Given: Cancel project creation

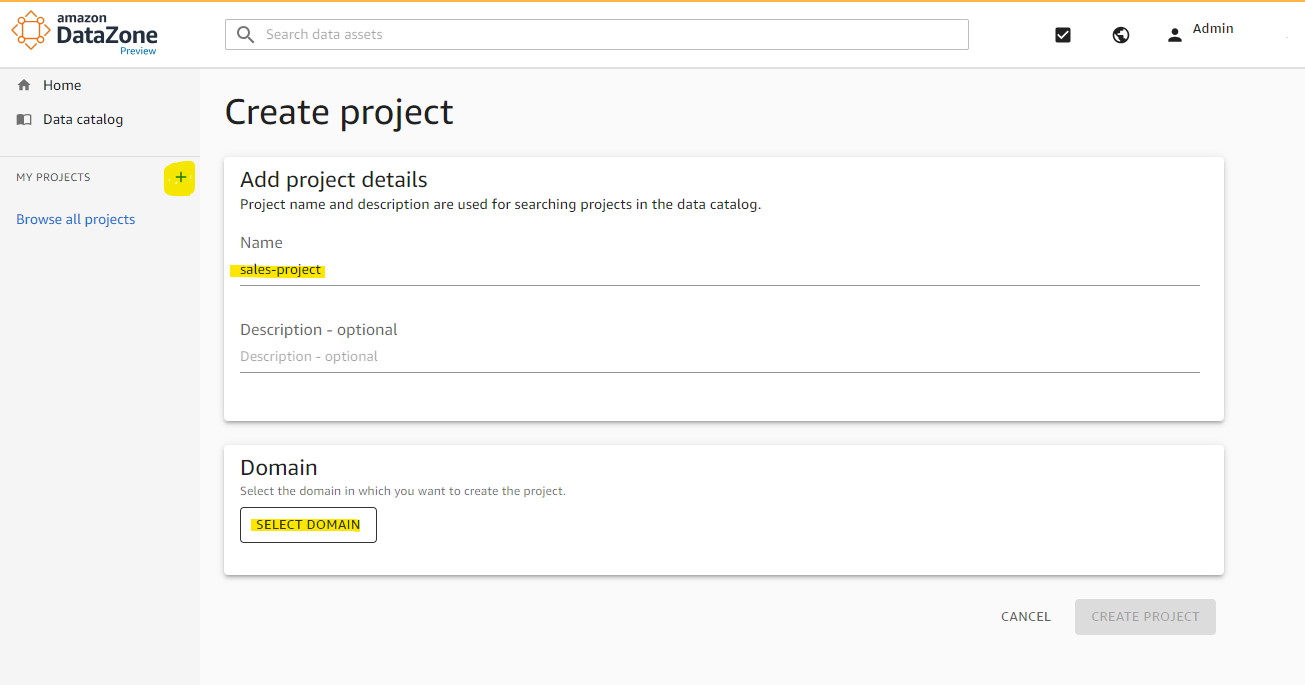Looking at the screenshot, I should (x=1026, y=617).
